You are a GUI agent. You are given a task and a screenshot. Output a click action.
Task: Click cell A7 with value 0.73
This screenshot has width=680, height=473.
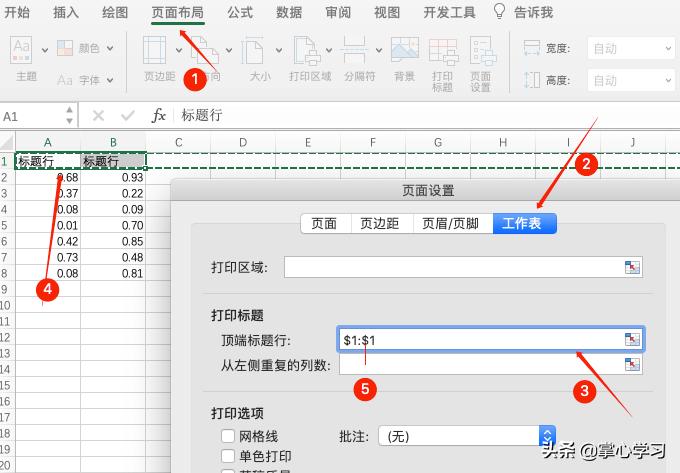tap(48, 257)
